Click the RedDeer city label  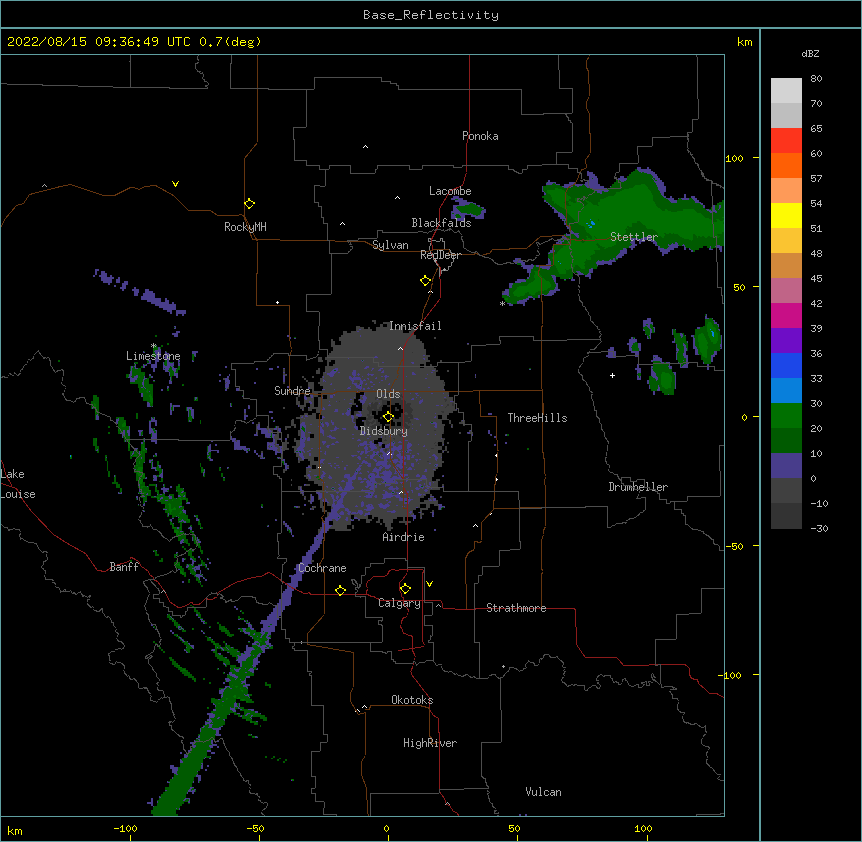click(440, 255)
